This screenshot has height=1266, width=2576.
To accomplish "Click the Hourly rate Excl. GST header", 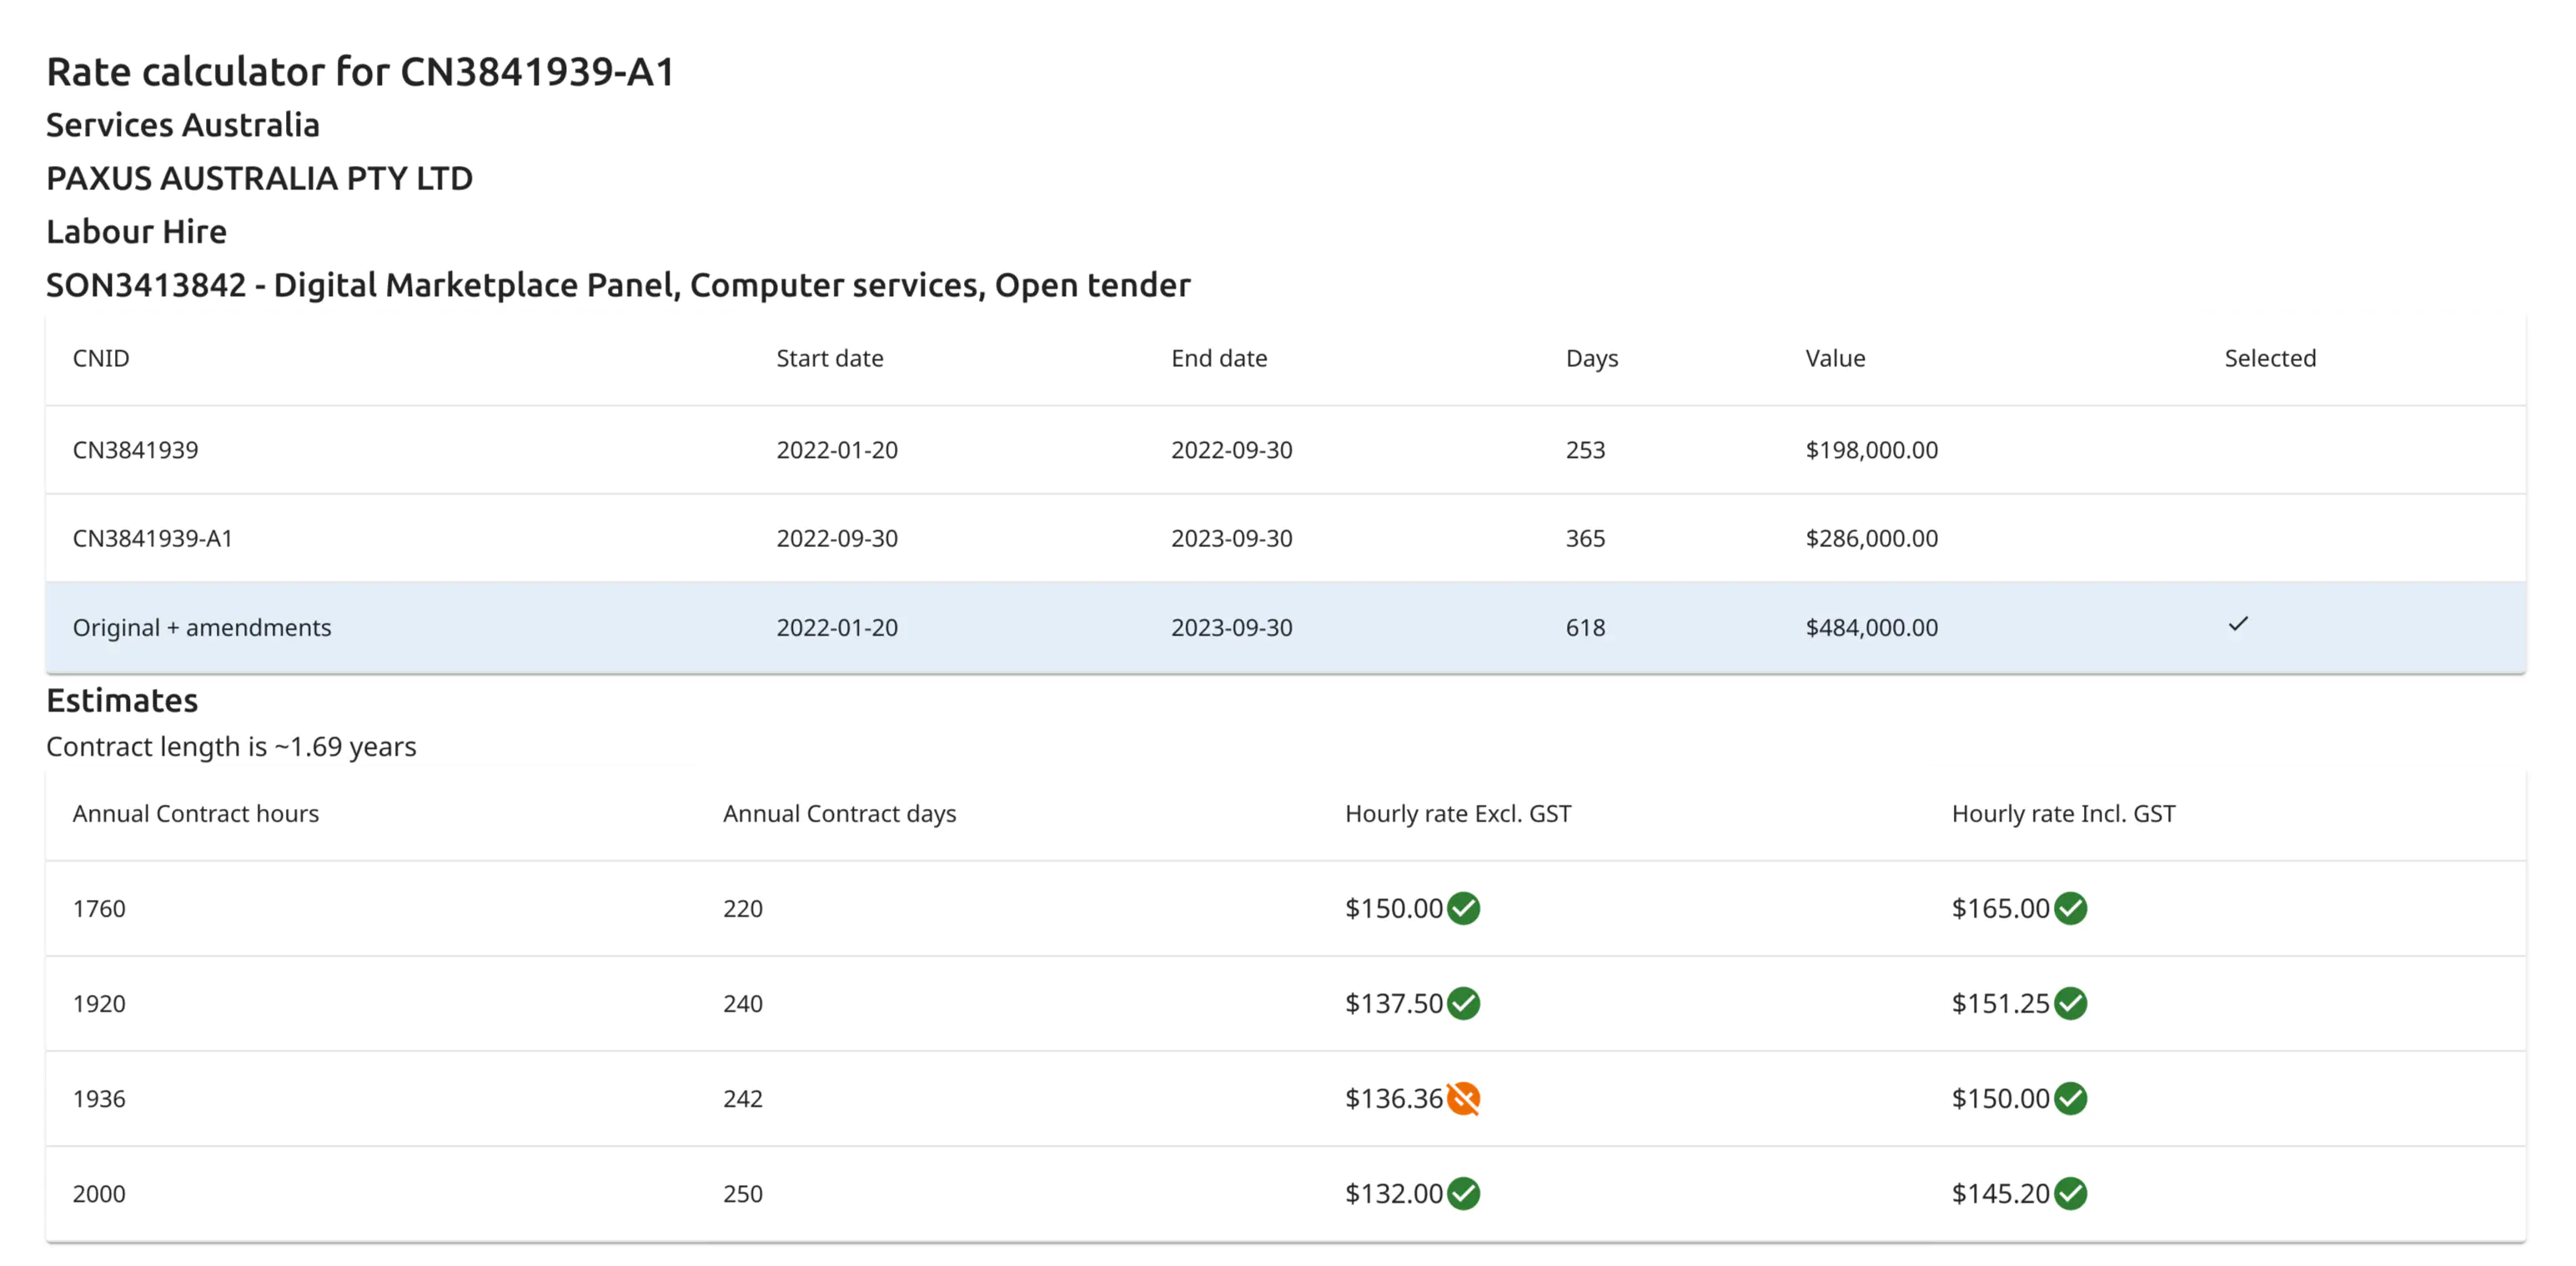I will coord(1457,814).
